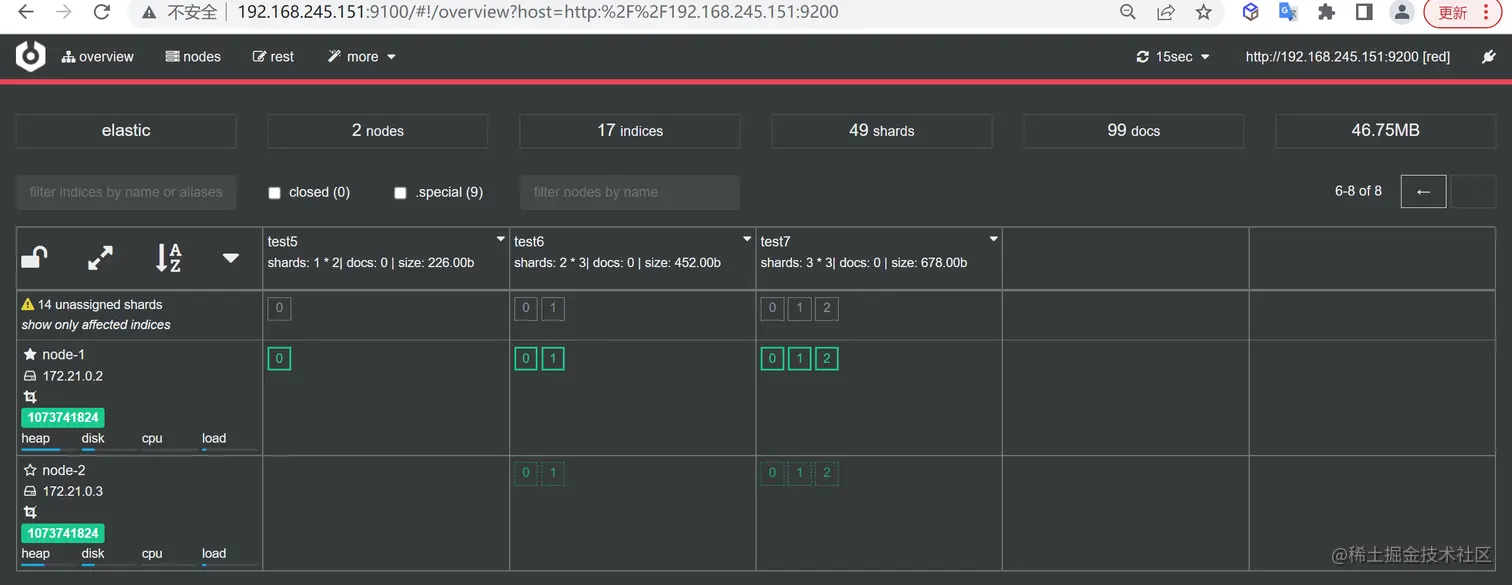Click browser back arrow

point(27,13)
